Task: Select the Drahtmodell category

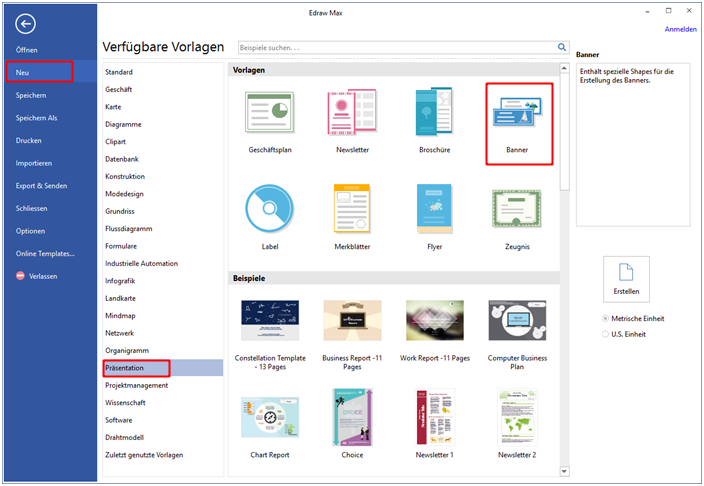Action: tap(124, 437)
